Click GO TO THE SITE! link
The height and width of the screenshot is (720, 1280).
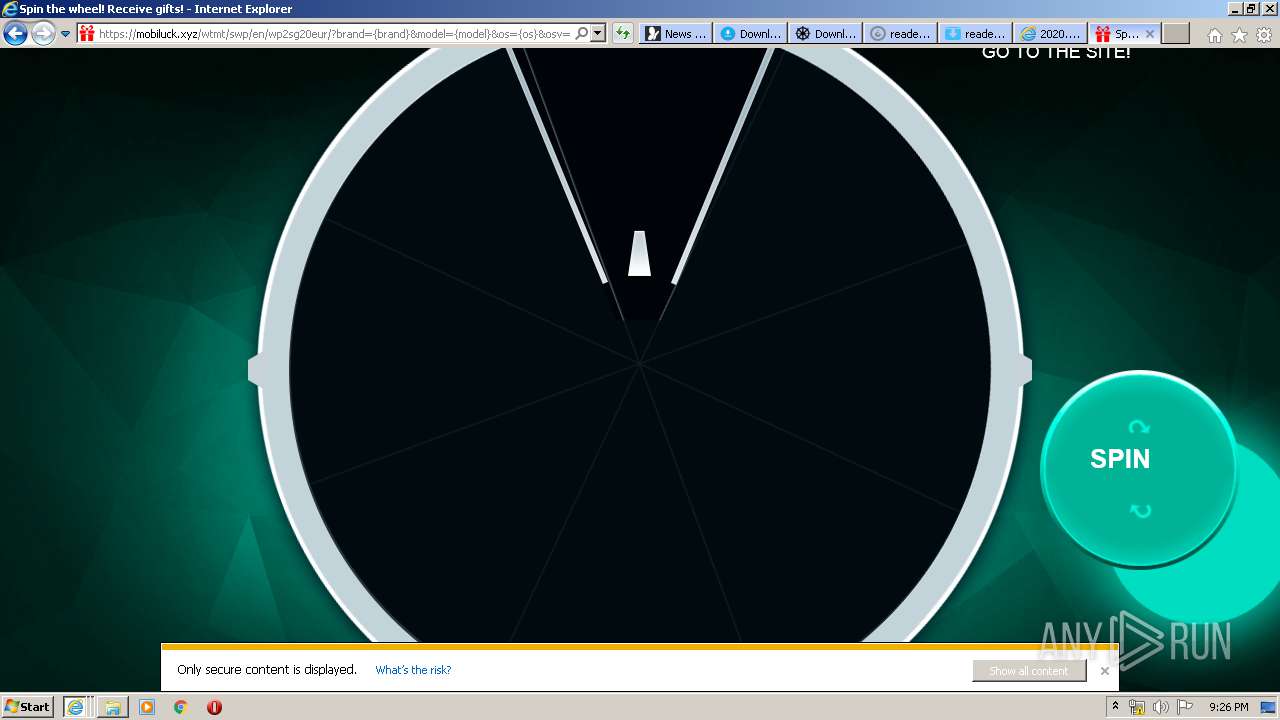tap(1056, 53)
